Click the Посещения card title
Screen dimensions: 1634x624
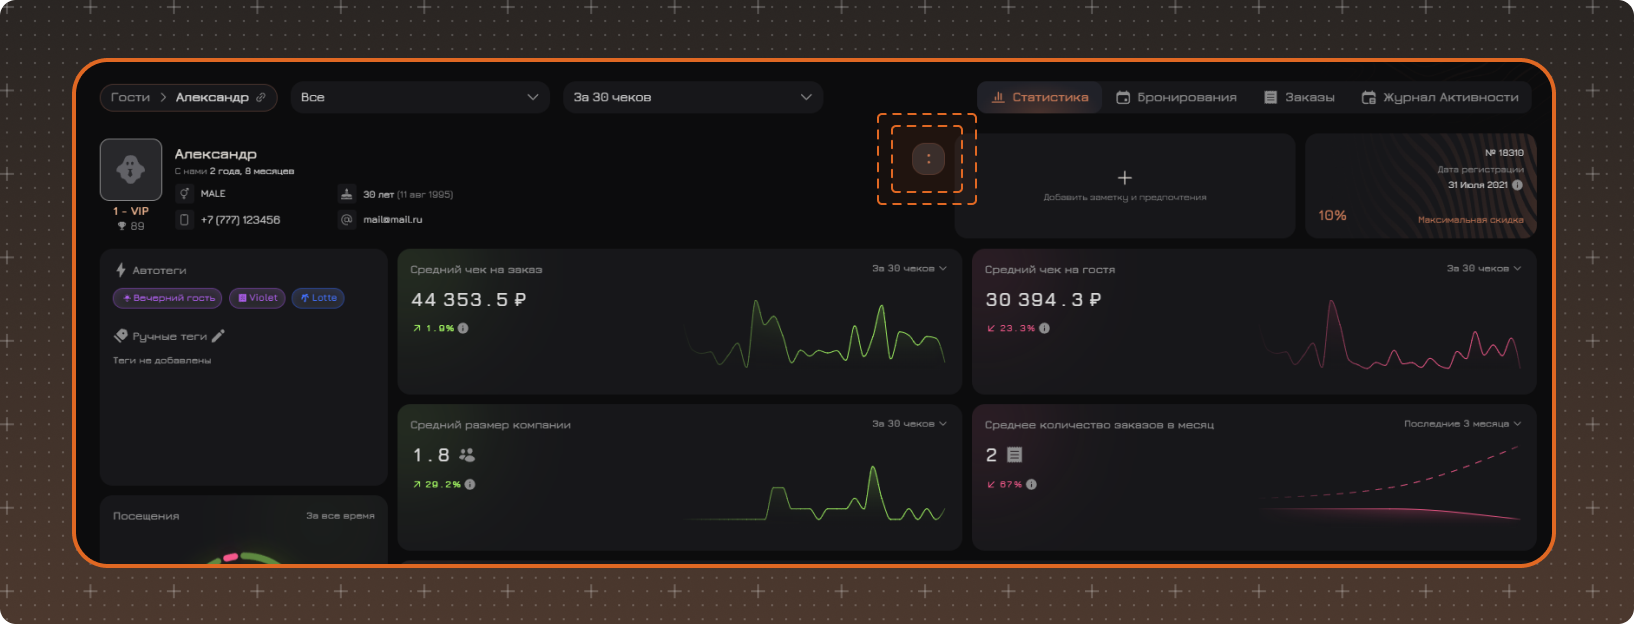(x=146, y=516)
